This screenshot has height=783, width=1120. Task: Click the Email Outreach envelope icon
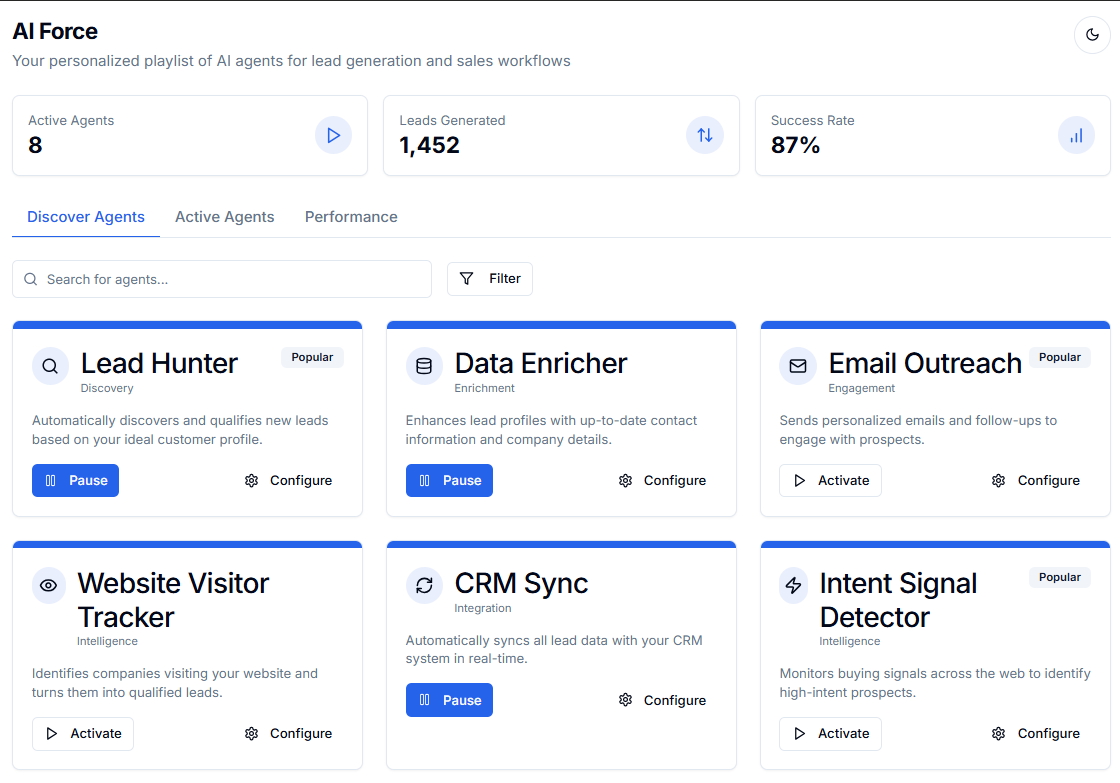797,366
